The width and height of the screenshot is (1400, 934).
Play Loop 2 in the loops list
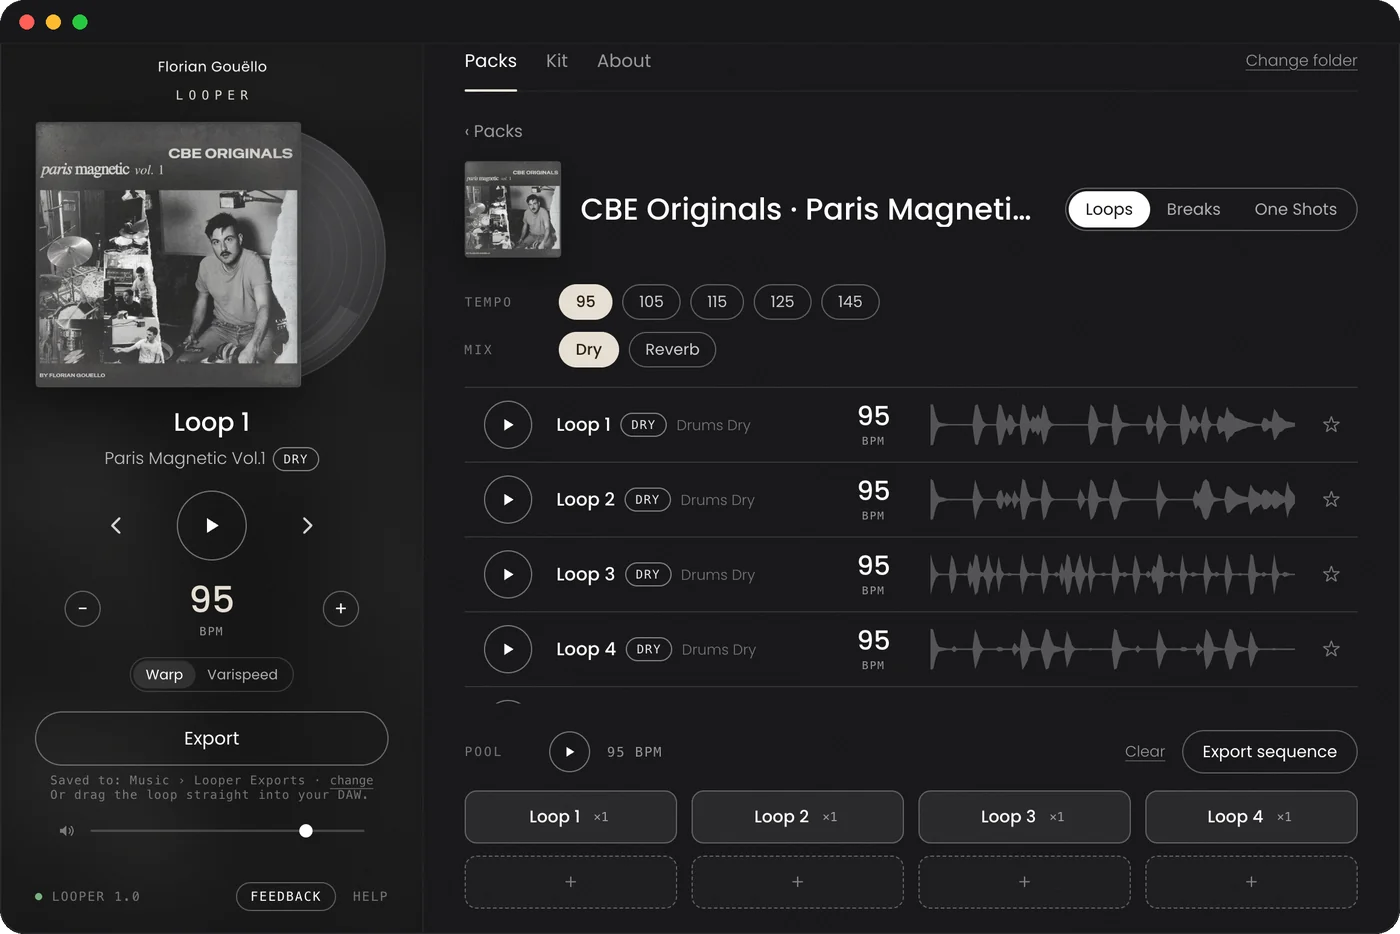tap(508, 500)
